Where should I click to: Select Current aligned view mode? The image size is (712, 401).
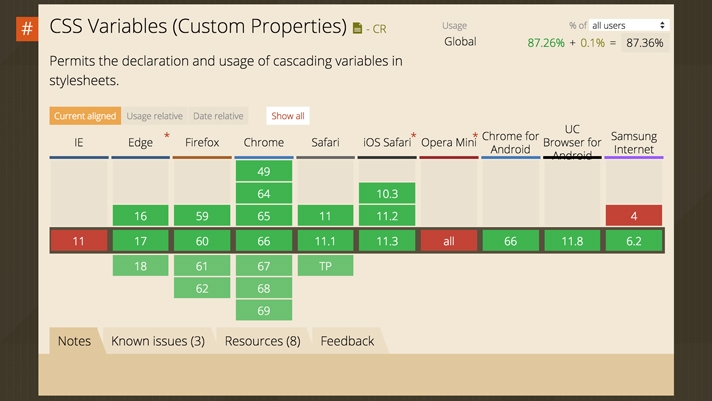[x=85, y=116]
